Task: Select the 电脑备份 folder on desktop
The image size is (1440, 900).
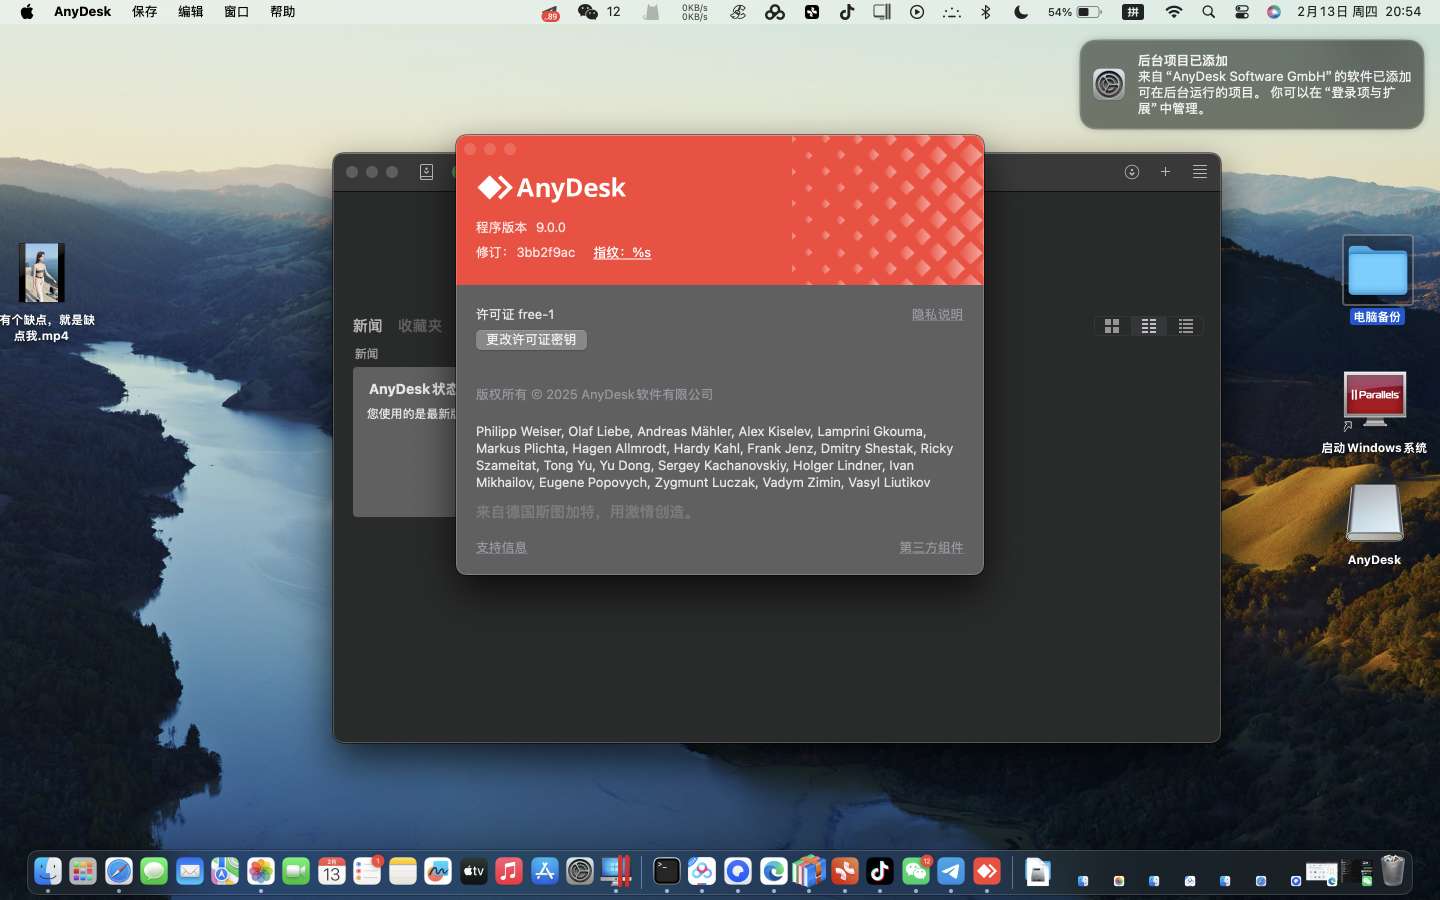Action: pos(1377,280)
